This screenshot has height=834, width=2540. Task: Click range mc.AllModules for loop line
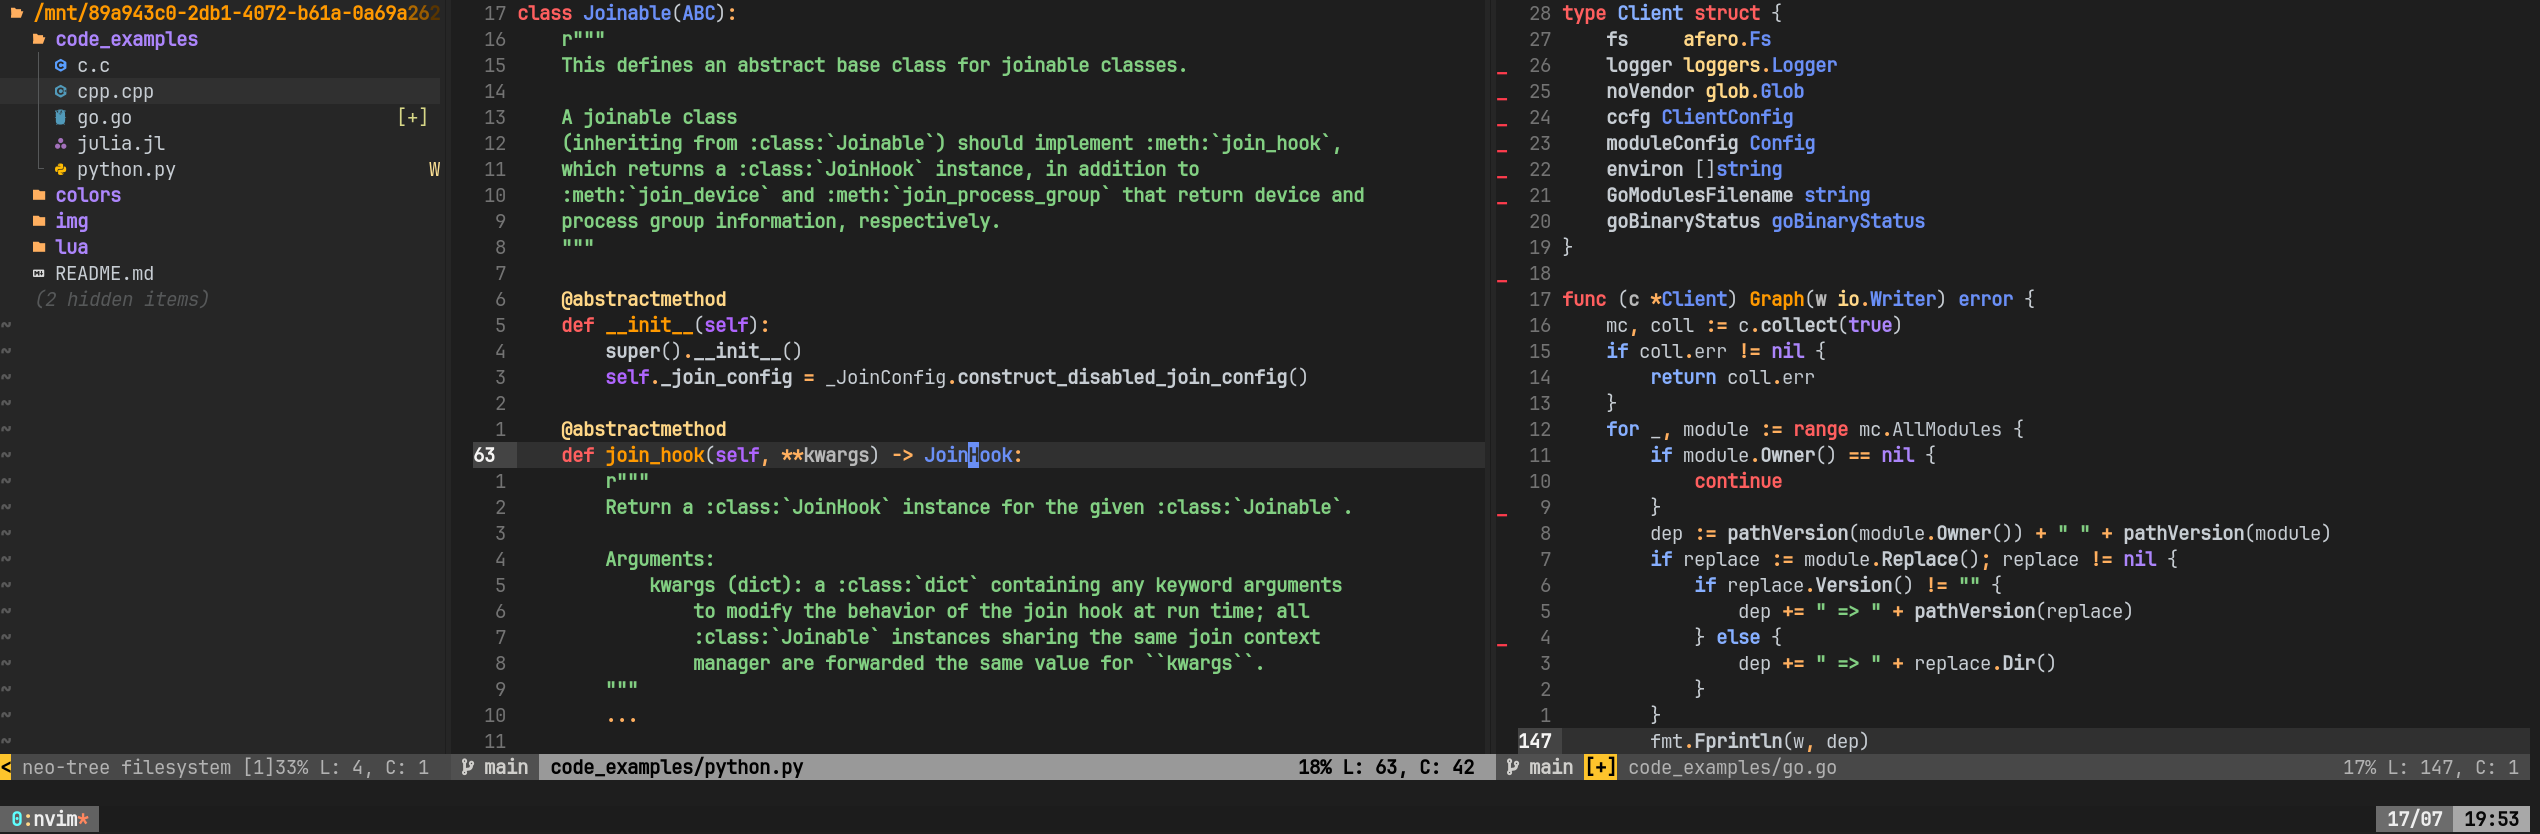[1815, 429]
